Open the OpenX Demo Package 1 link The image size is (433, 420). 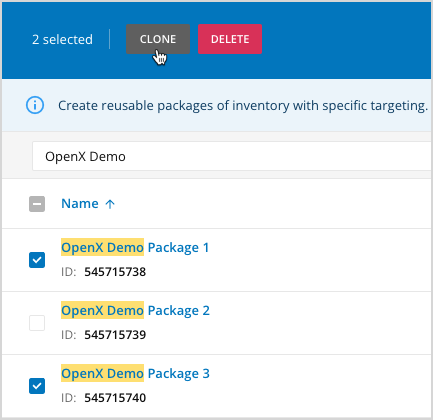pyautogui.click(x=135, y=248)
